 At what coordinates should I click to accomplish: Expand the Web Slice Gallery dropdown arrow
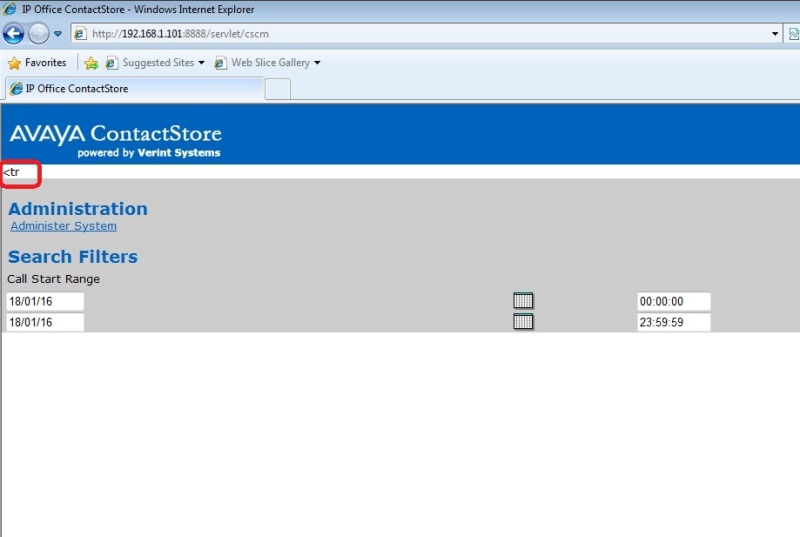[317, 63]
